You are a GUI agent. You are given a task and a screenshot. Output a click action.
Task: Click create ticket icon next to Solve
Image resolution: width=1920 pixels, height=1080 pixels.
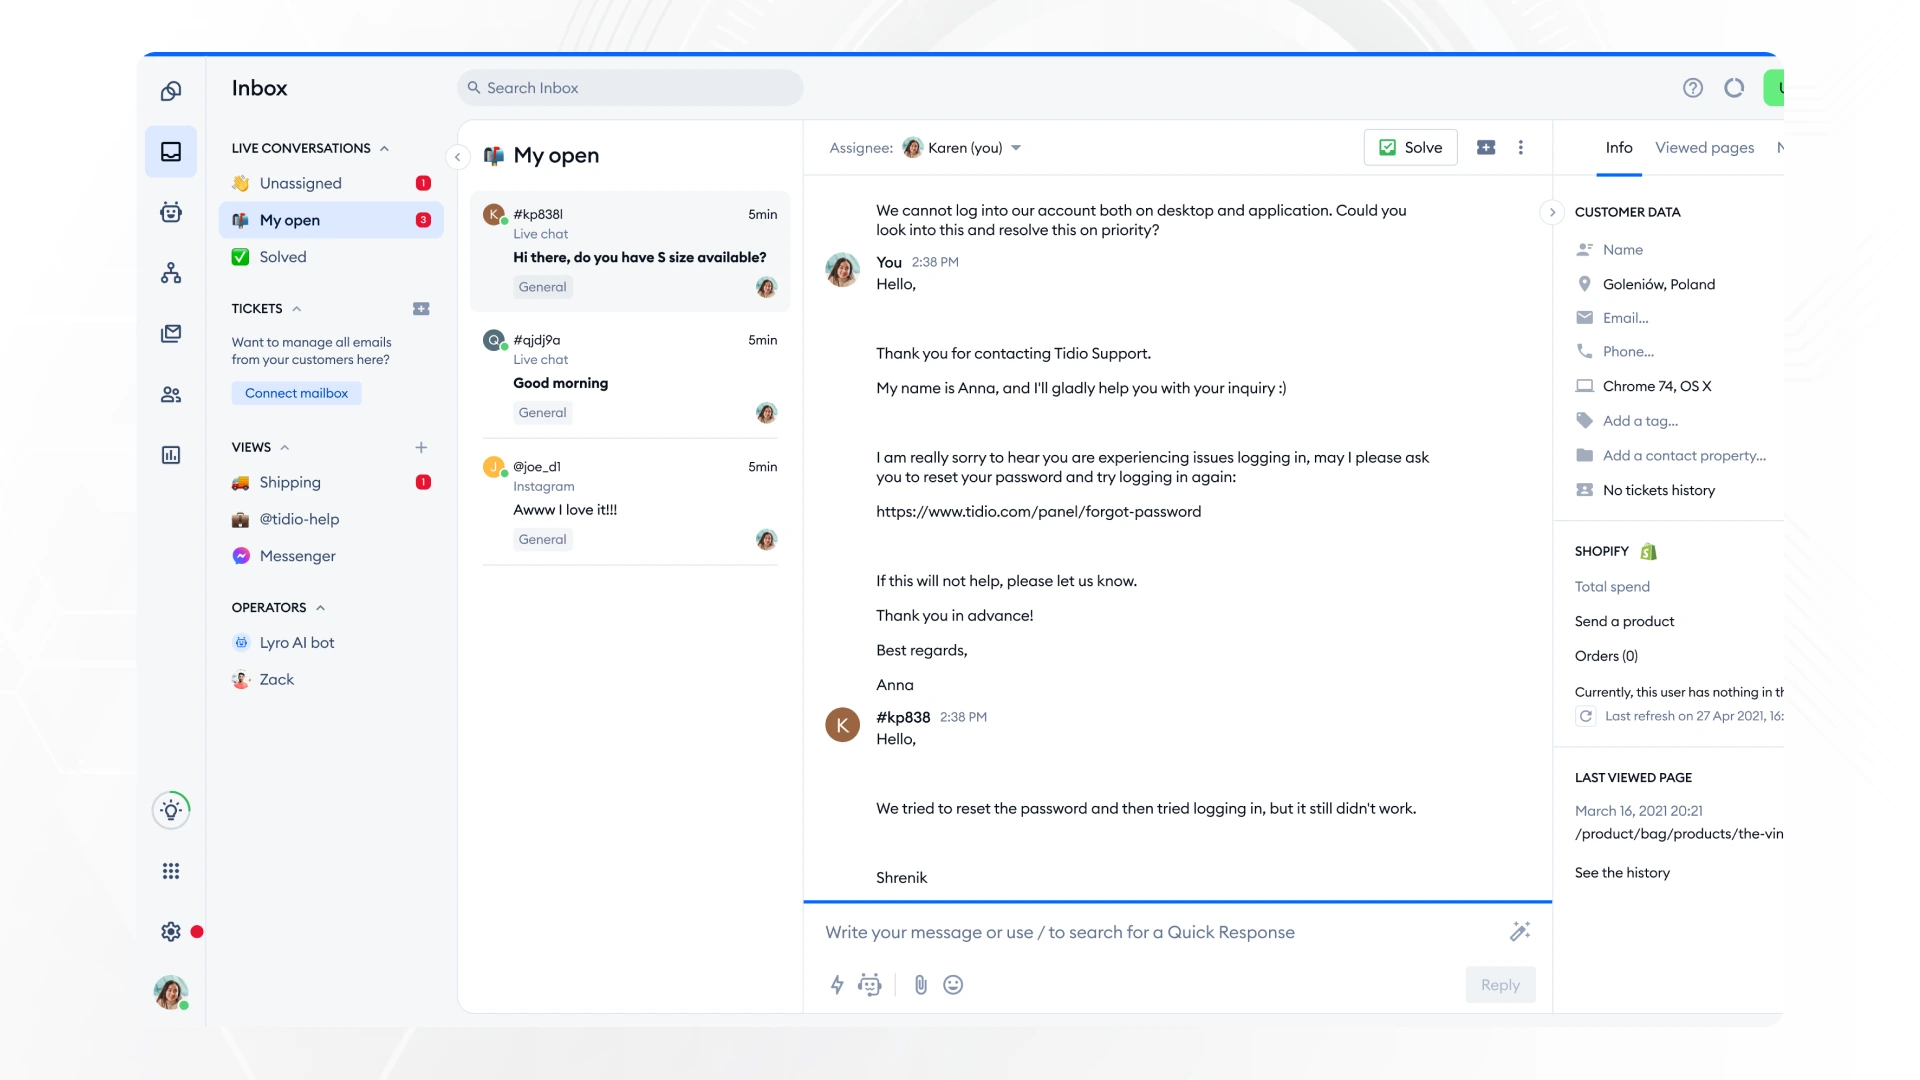coord(1486,148)
